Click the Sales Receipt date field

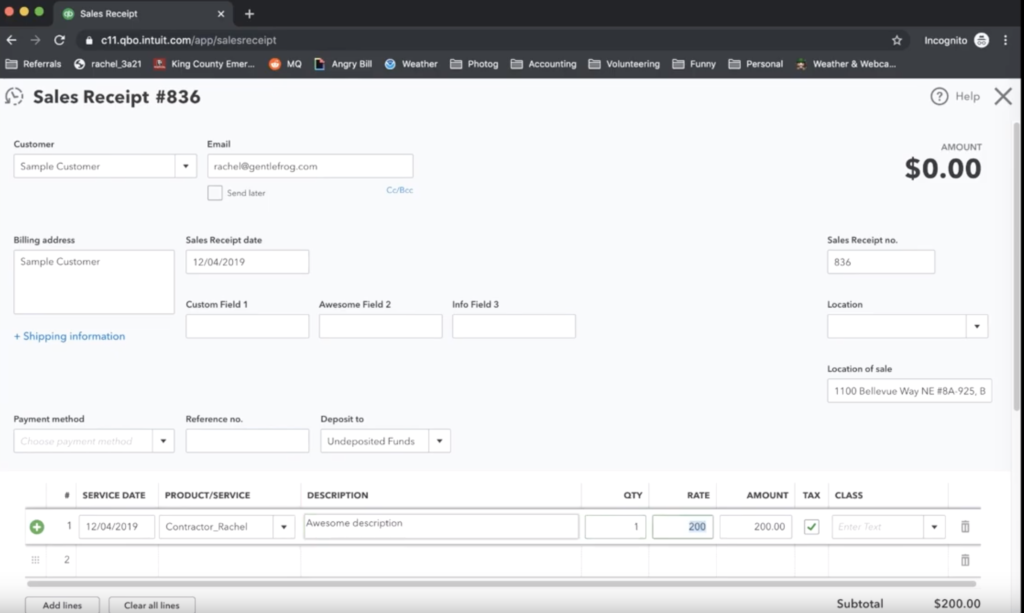click(247, 262)
